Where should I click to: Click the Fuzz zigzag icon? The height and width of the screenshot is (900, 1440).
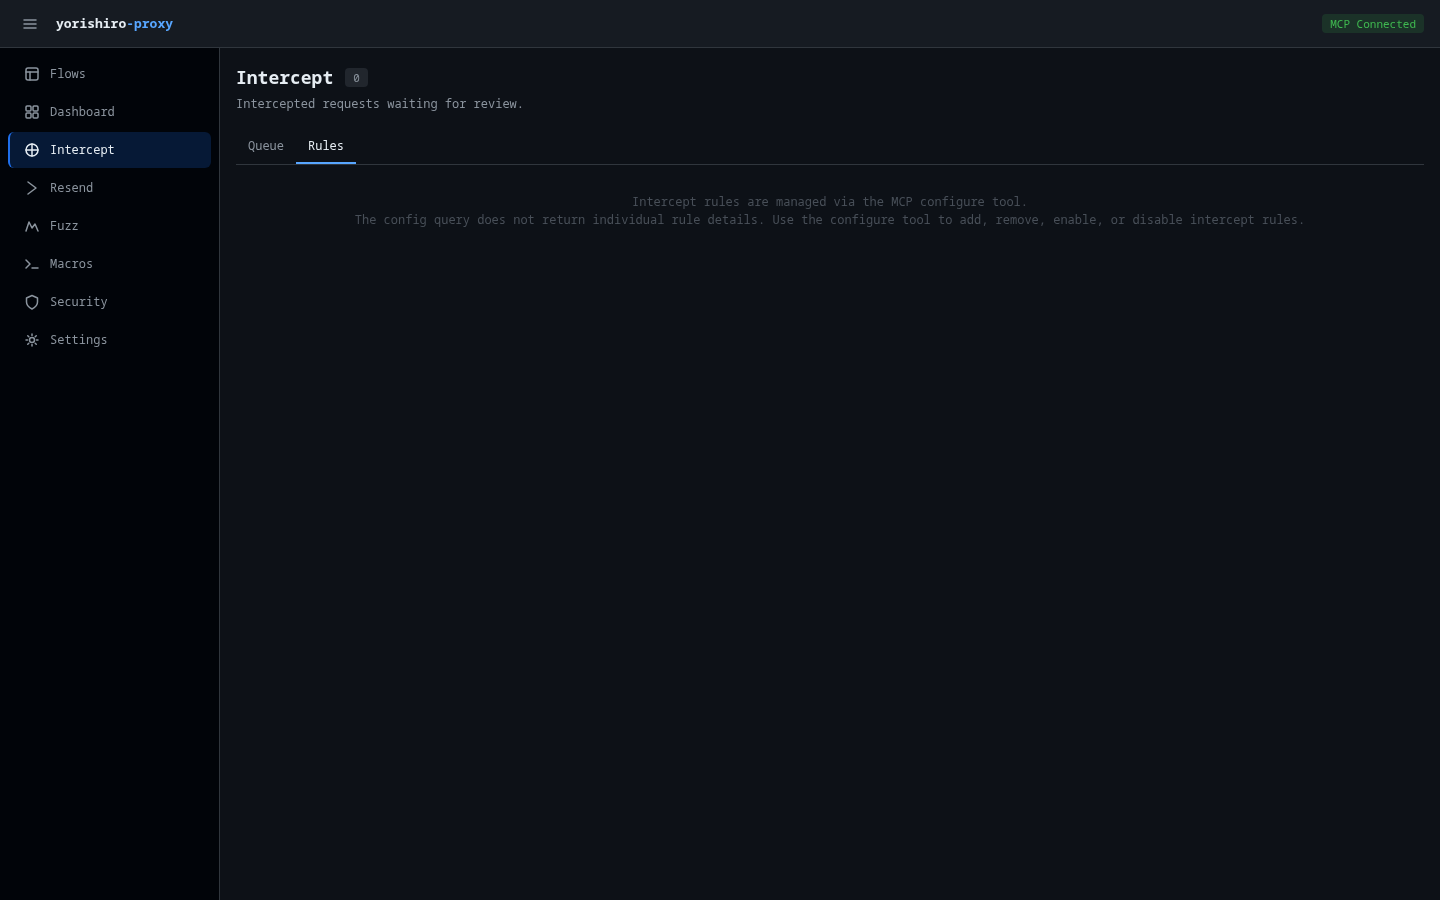pyautogui.click(x=32, y=226)
